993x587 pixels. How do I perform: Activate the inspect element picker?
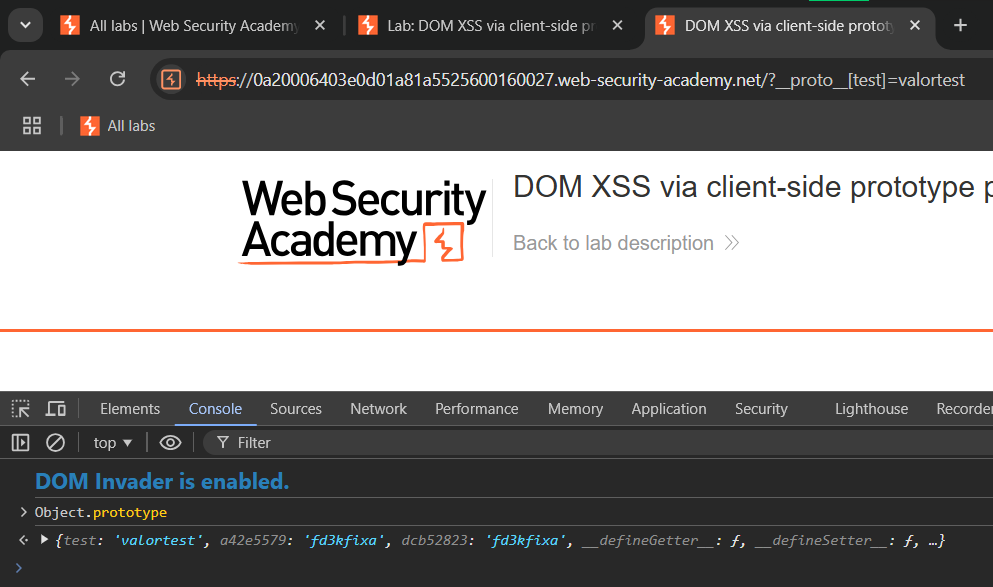click(x=20, y=409)
